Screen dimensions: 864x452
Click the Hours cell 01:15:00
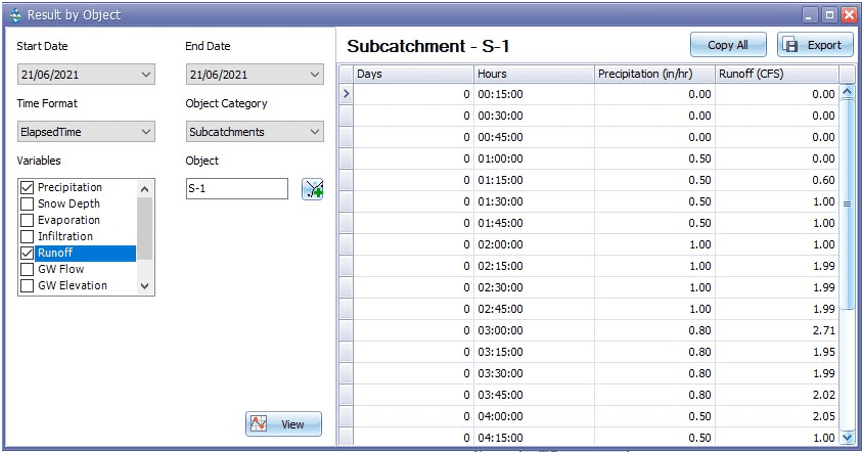tap(534, 180)
